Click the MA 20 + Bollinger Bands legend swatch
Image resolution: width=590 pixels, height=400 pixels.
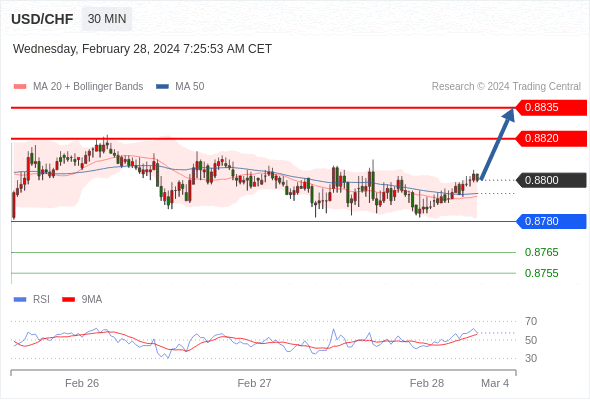pos(20,87)
